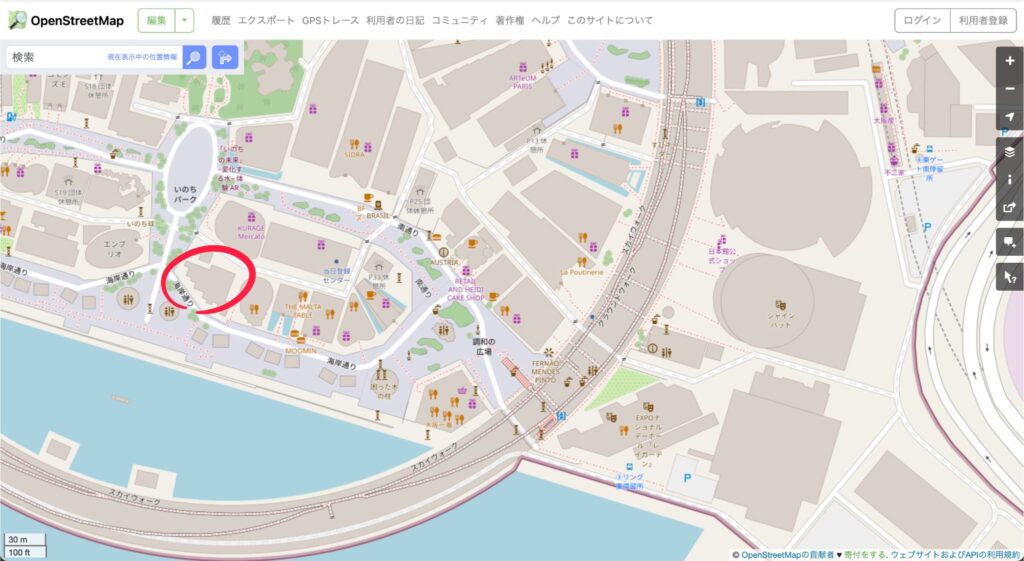Open the GPSトレース menu item
1024x561 pixels.
point(330,20)
